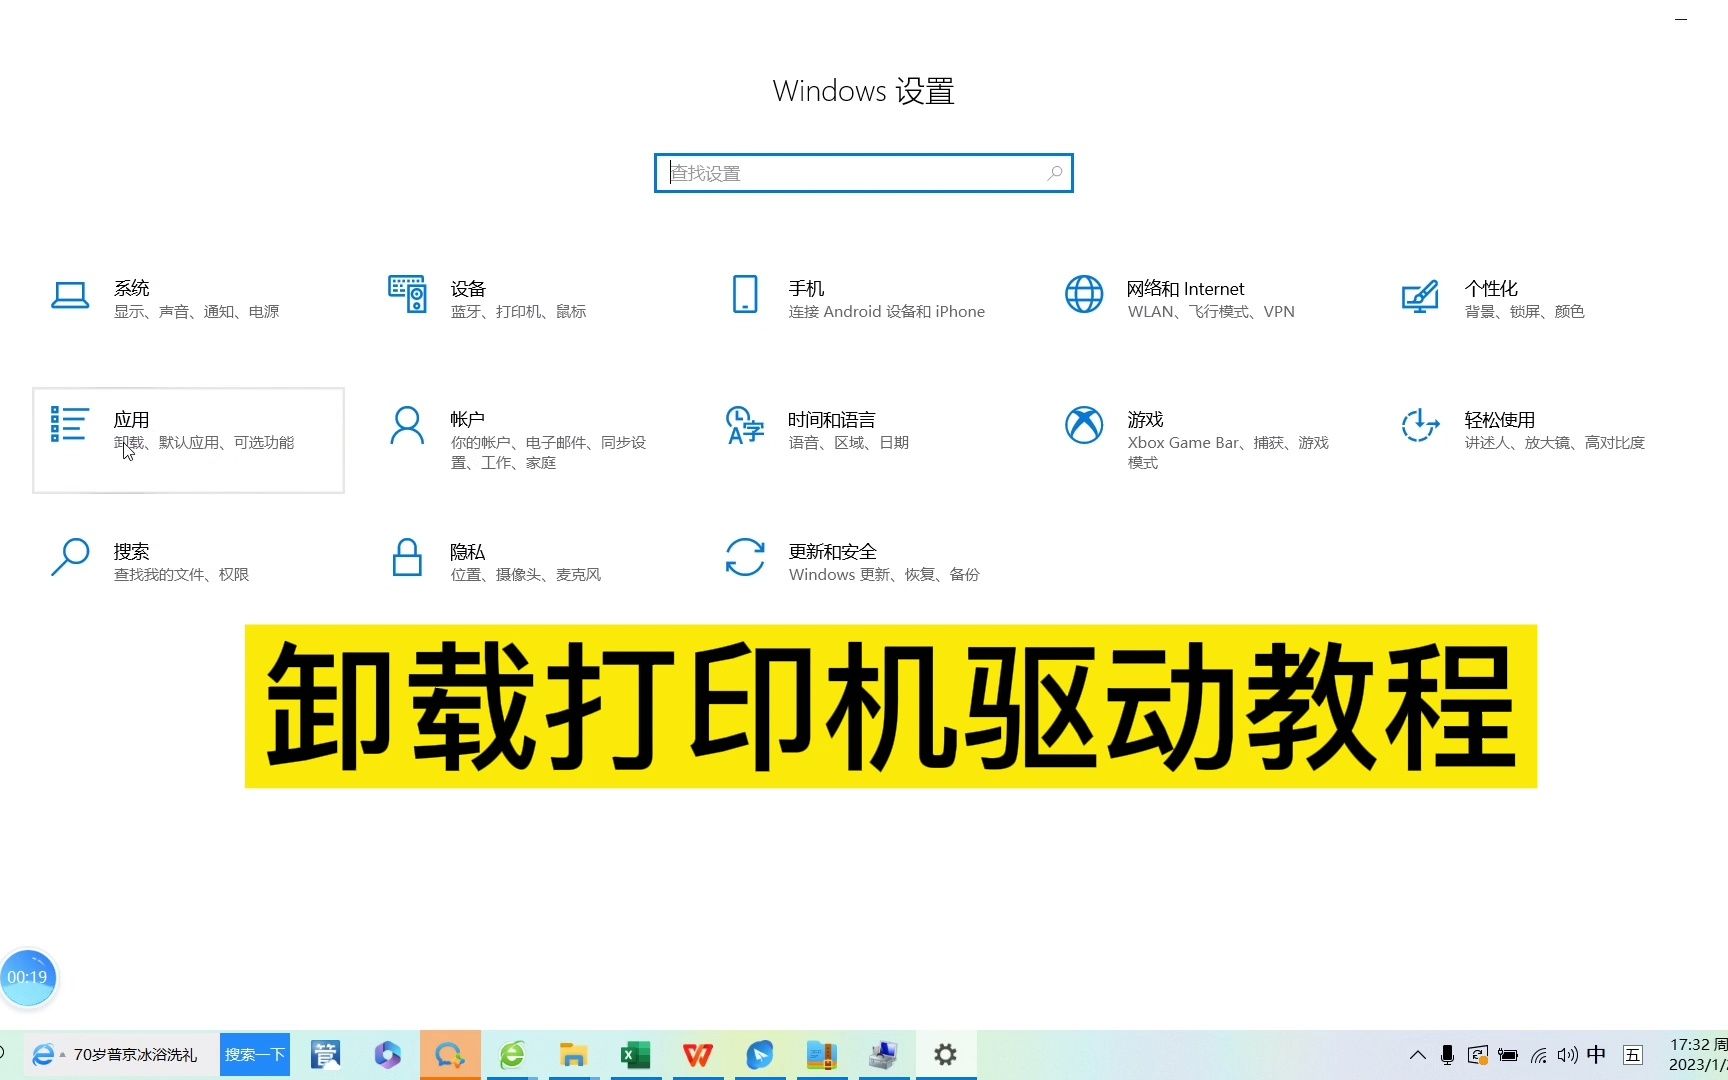Switch to WPS Office in the taskbar
Viewport: 1728px width, 1080px height.
coord(698,1055)
